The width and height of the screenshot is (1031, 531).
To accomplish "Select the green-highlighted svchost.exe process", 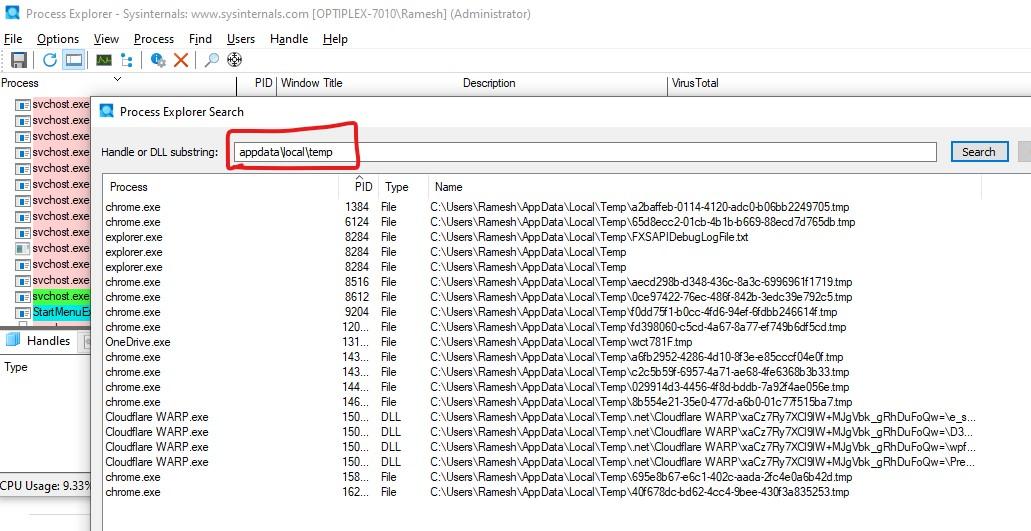I will pos(60,296).
